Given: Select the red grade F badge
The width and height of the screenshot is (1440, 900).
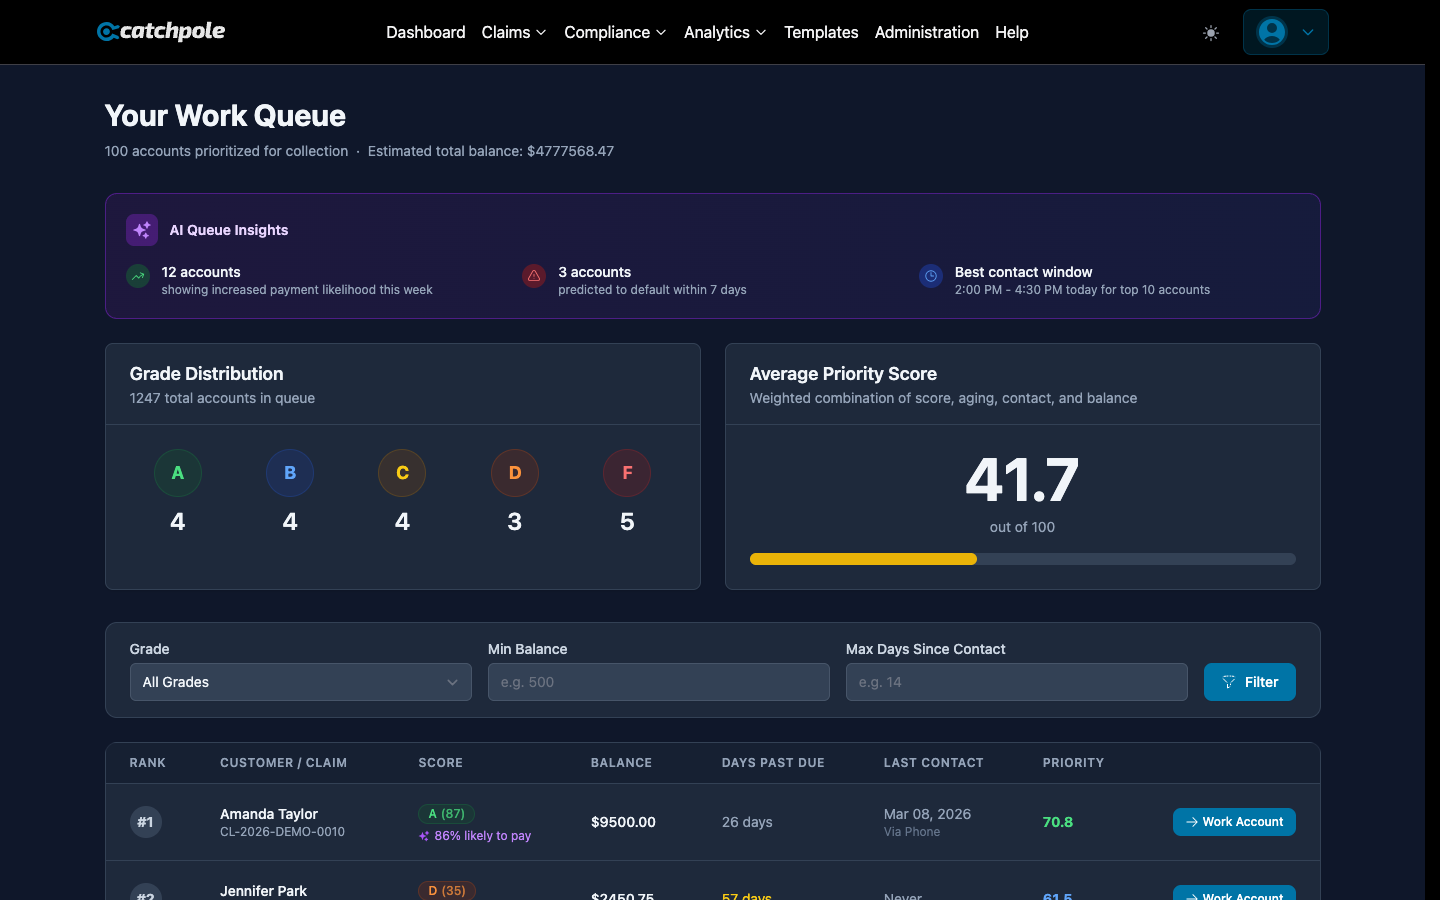Looking at the screenshot, I should (x=627, y=472).
